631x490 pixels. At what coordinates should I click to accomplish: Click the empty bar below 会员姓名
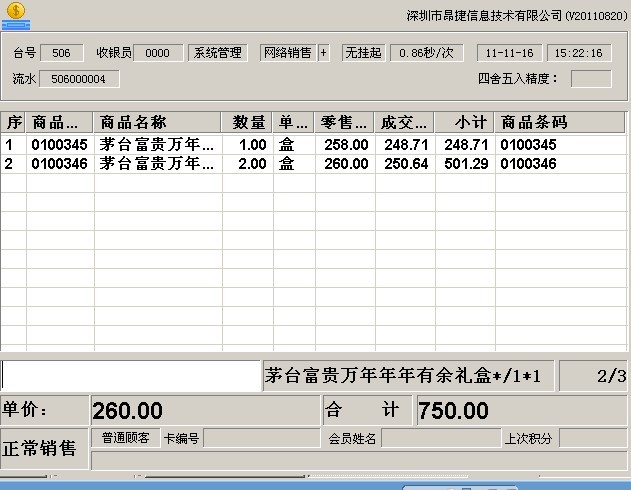coord(359,460)
